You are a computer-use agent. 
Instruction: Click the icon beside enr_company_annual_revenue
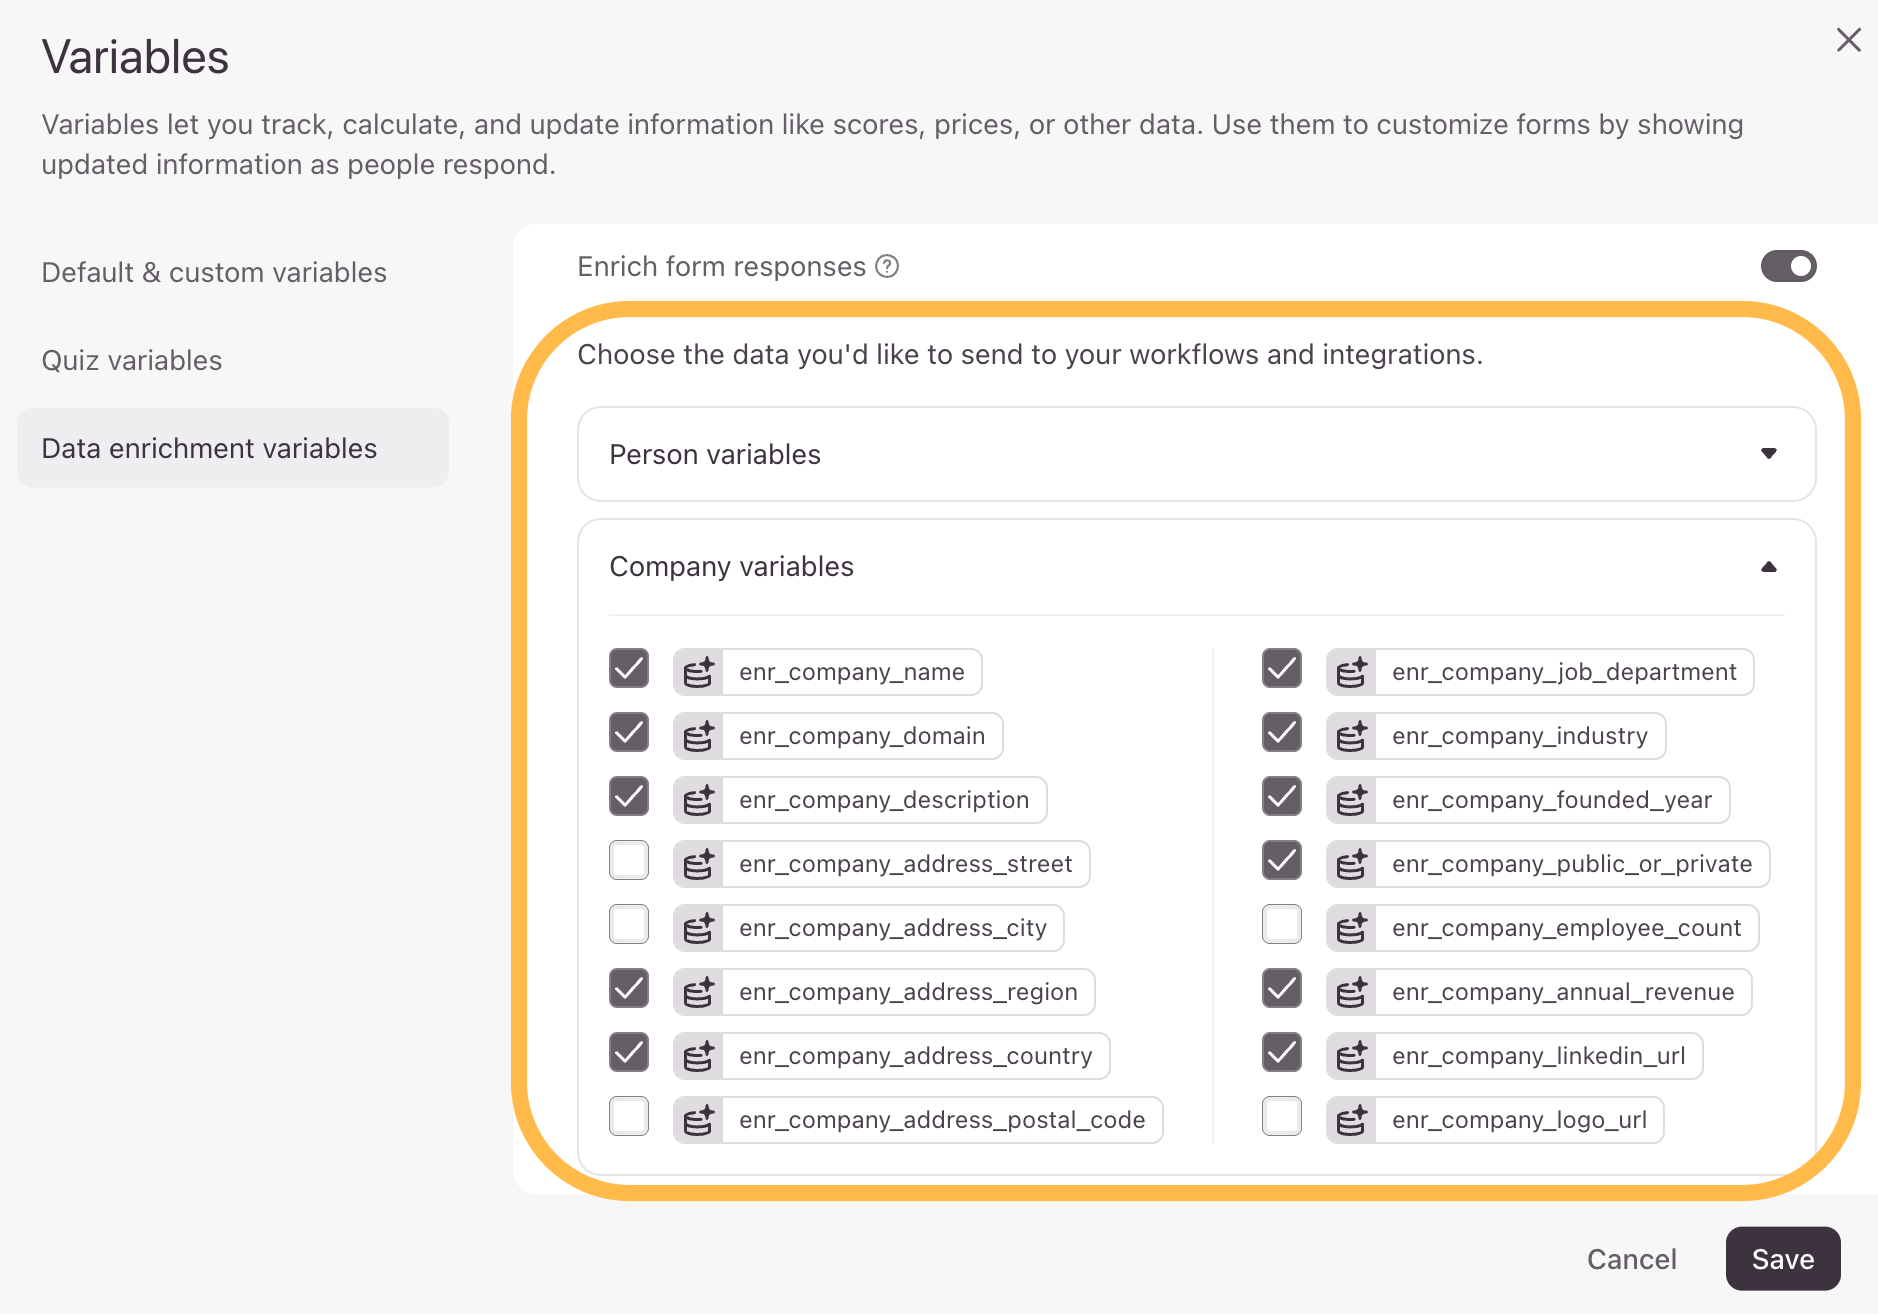pos(1351,992)
